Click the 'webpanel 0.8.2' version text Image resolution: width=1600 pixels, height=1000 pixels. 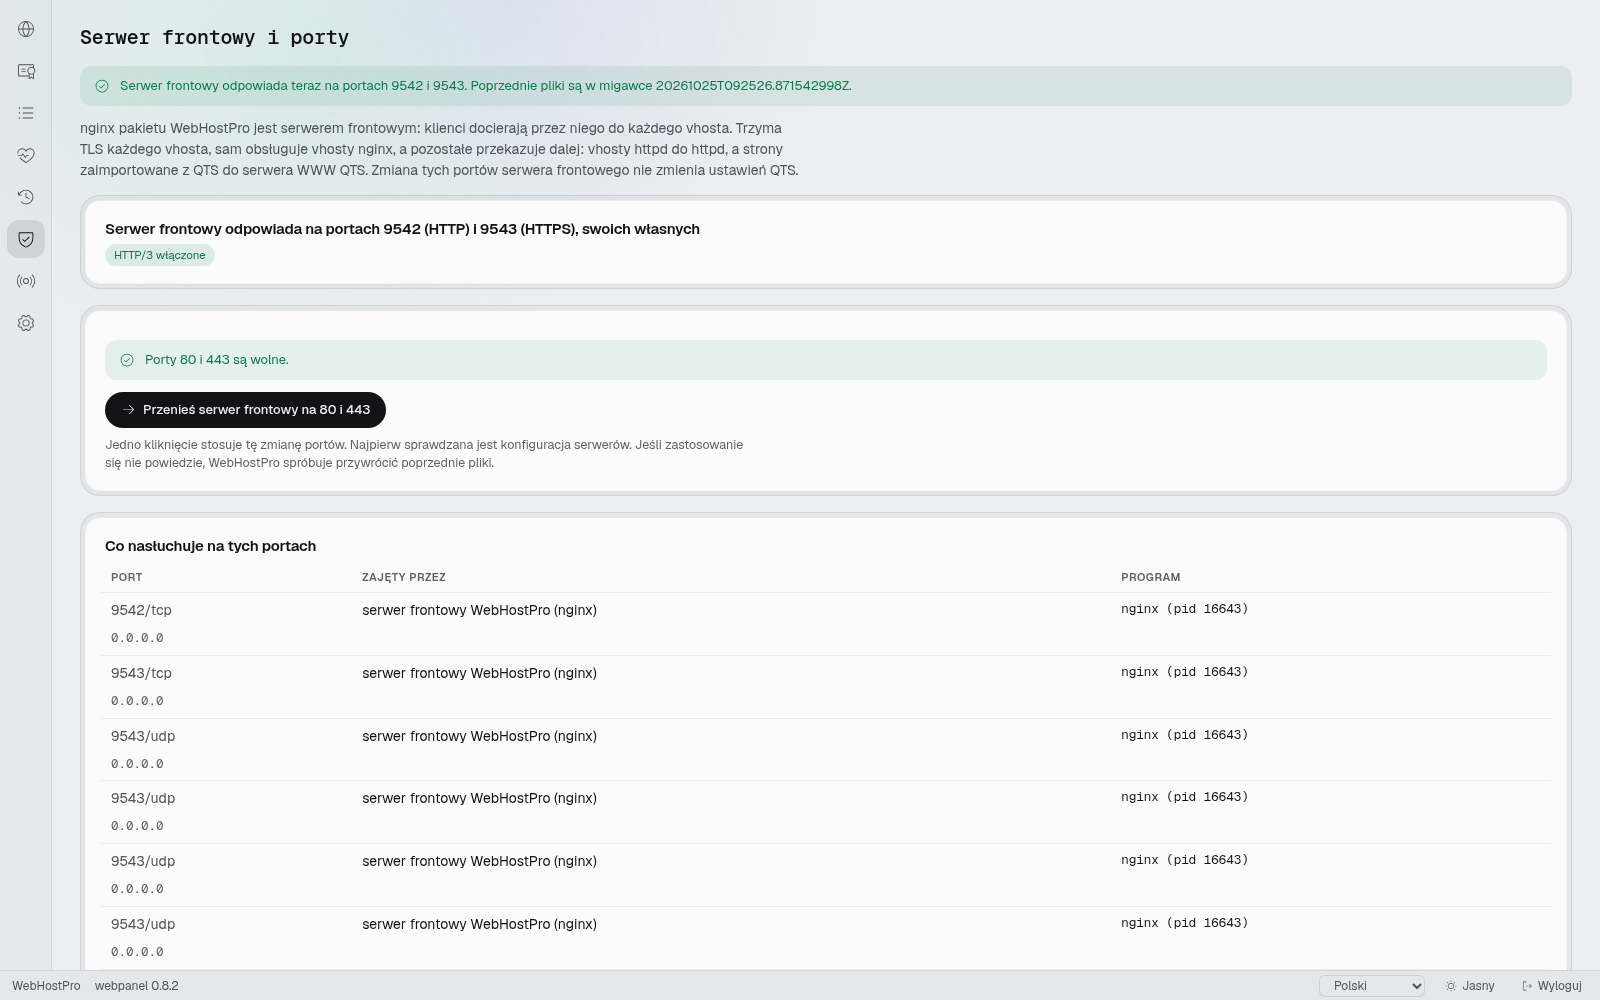coord(137,986)
